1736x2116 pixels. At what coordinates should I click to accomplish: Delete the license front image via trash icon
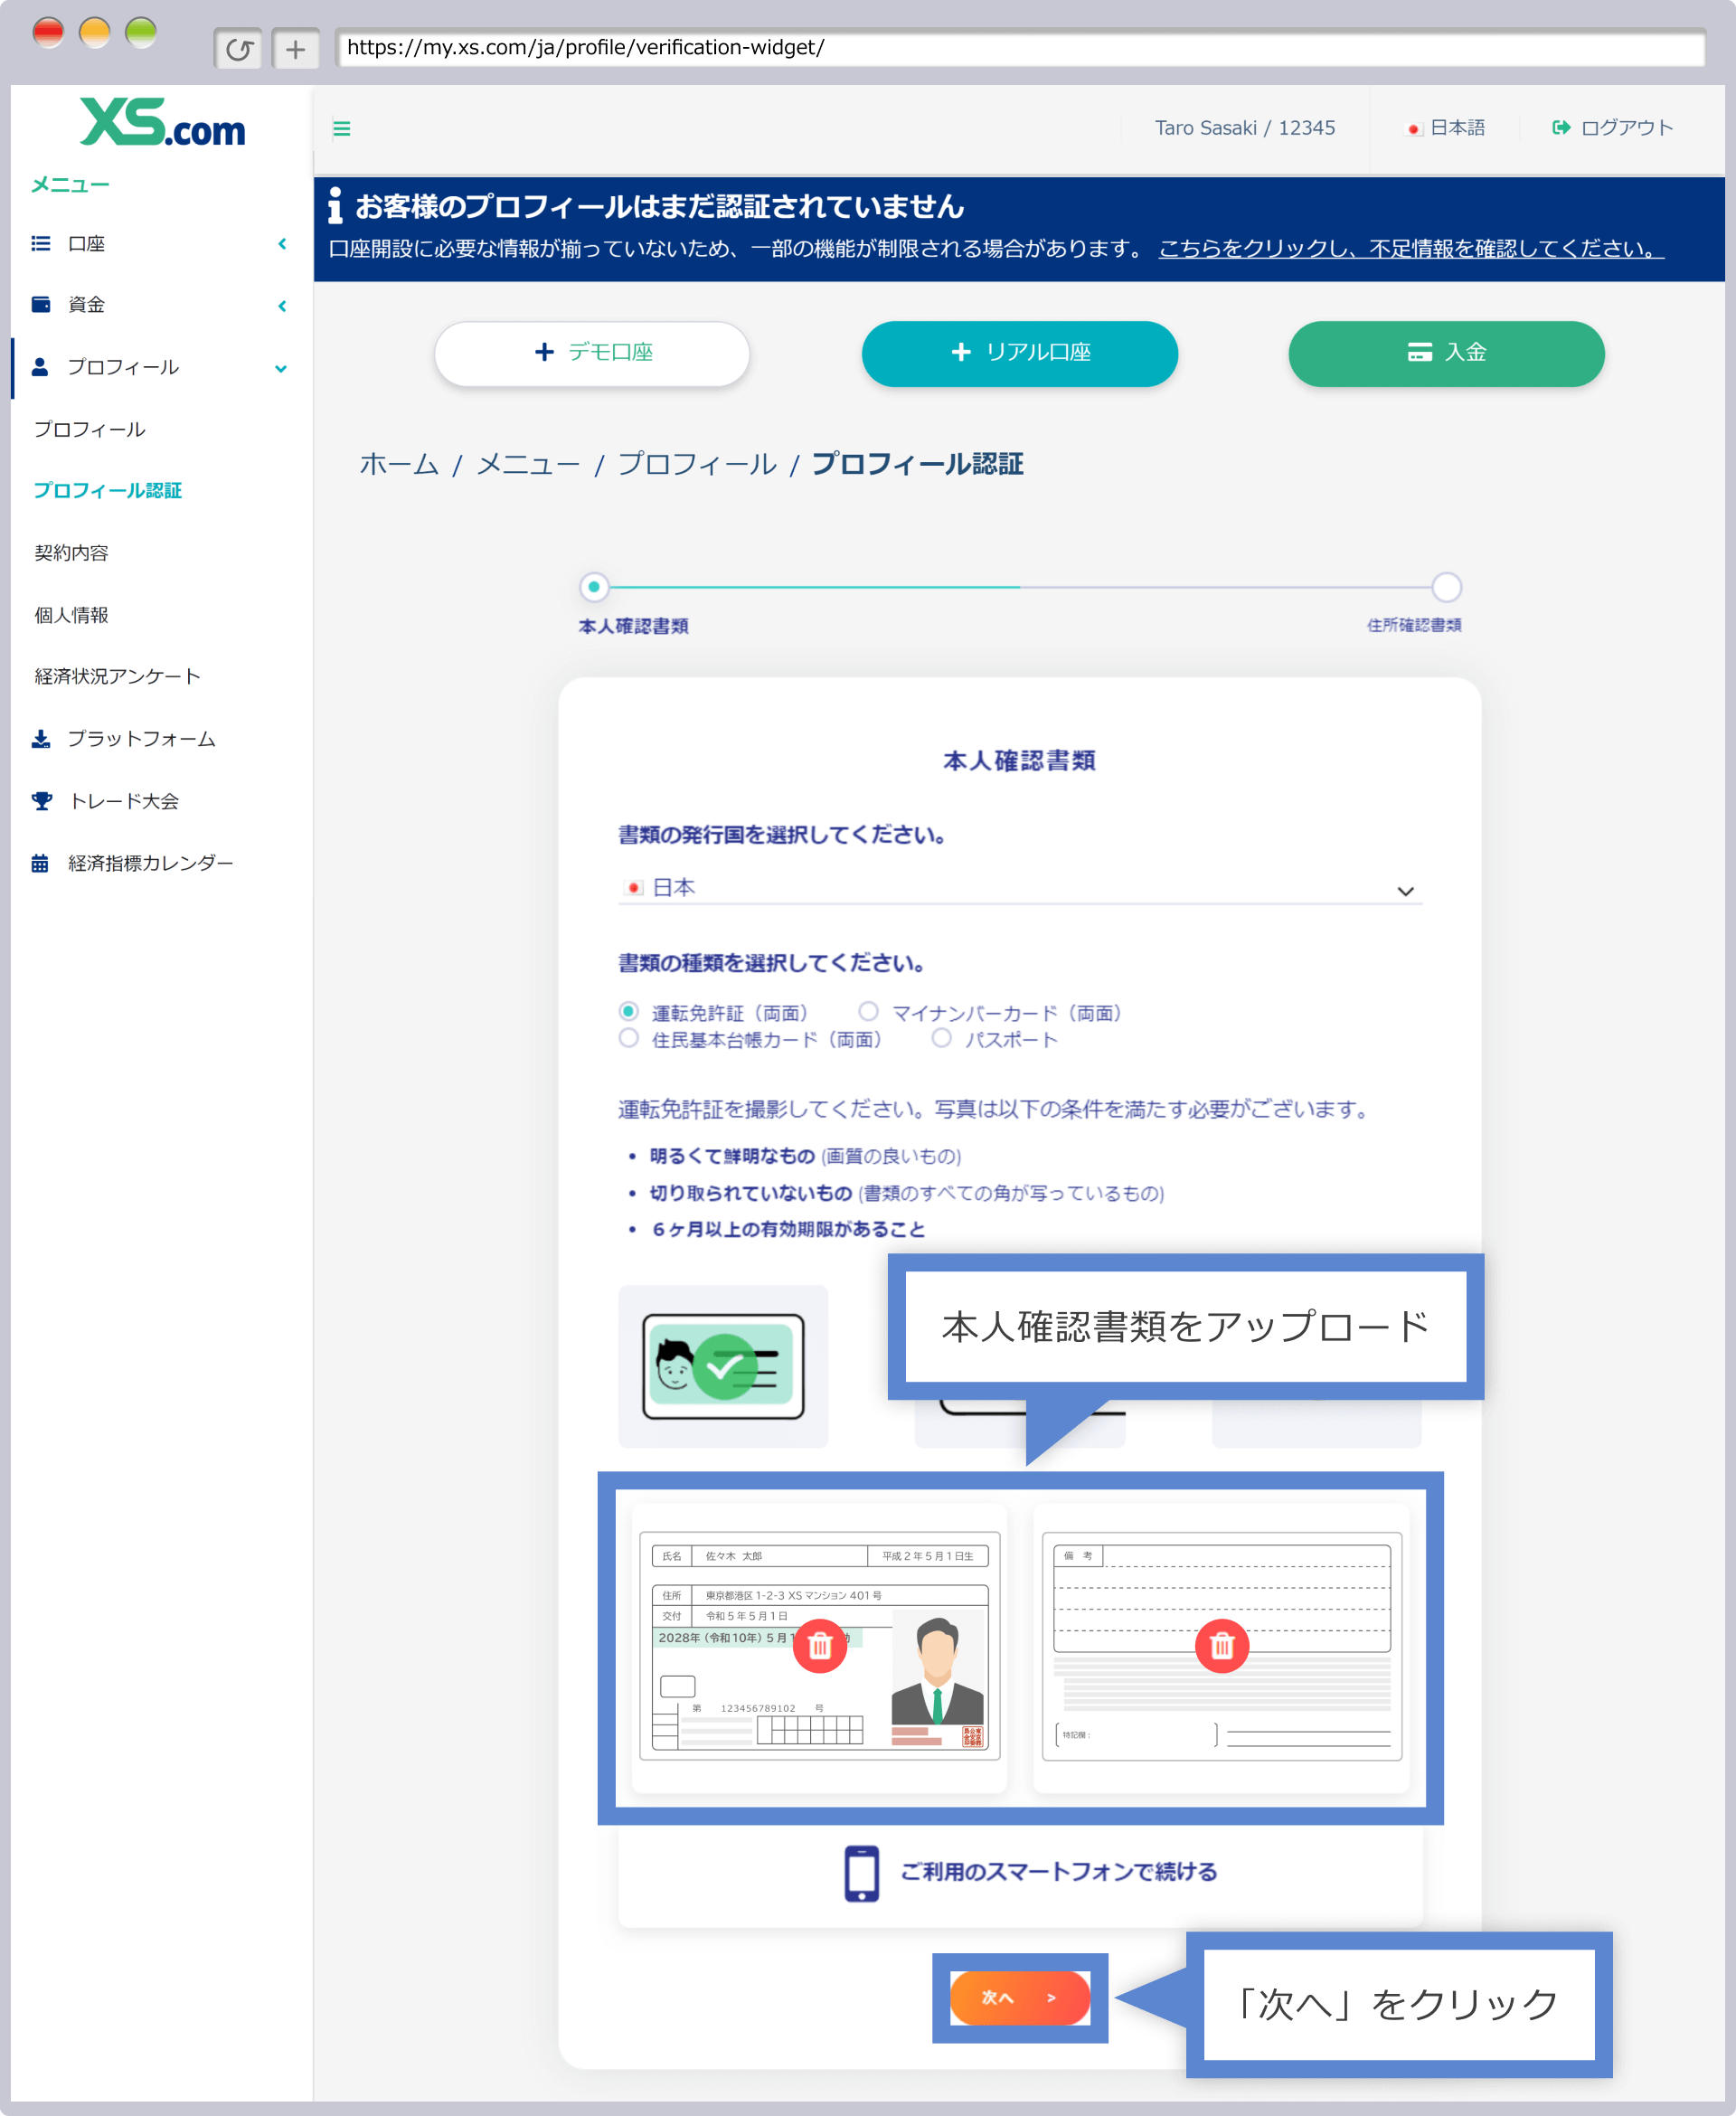pos(820,1645)
